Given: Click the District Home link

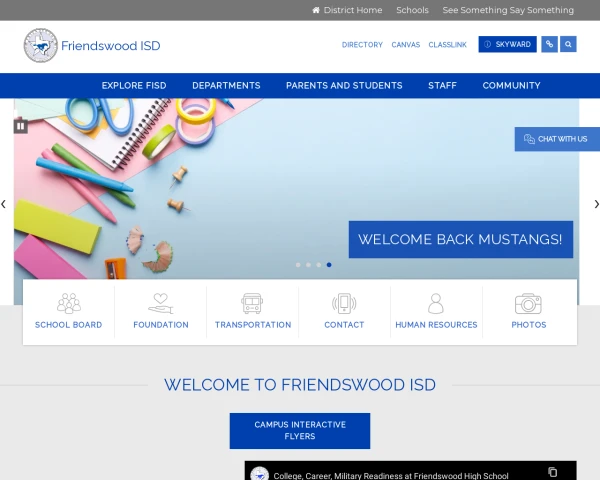Looking at the screenshot, I should point(353,10).
